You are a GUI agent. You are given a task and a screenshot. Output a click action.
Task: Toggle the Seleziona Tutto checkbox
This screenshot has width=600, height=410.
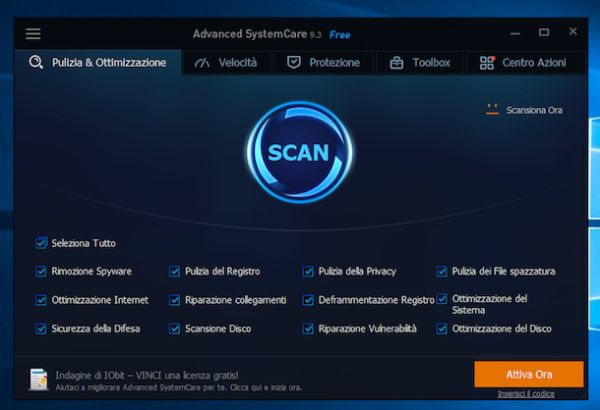[41, 243]
